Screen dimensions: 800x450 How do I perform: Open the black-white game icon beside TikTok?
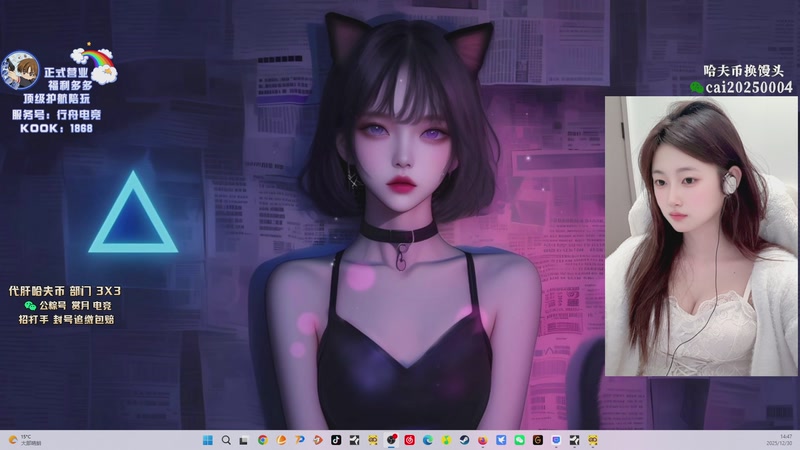click(x=355, y=440)
